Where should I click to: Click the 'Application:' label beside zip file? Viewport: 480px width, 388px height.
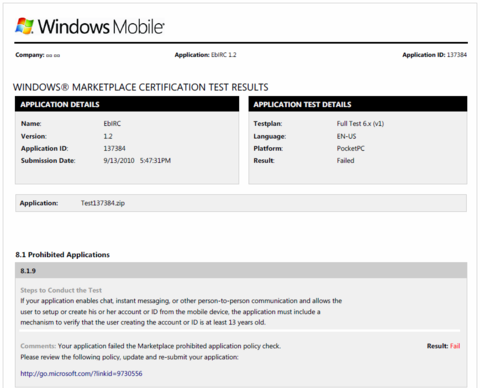pos(39,203)
